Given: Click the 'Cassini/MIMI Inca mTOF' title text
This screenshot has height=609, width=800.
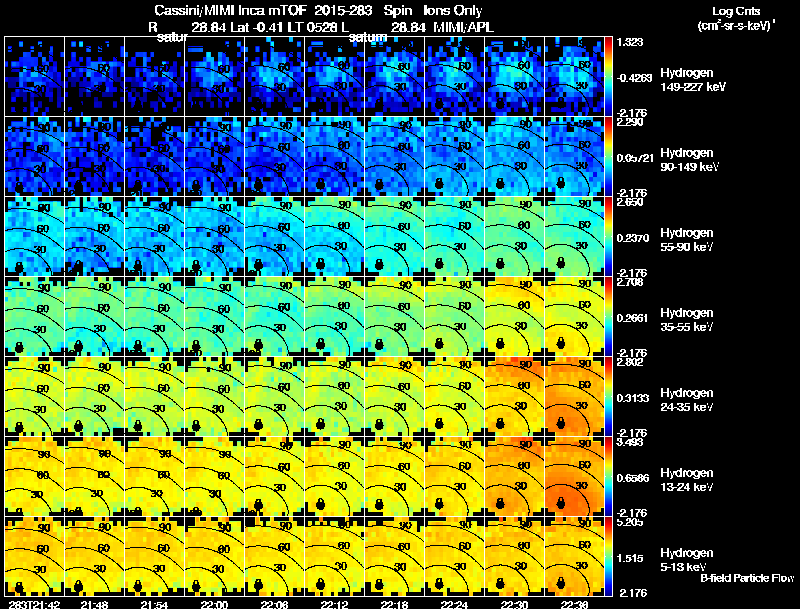Looking at the screenshot, I should click(x=230, y=11).
